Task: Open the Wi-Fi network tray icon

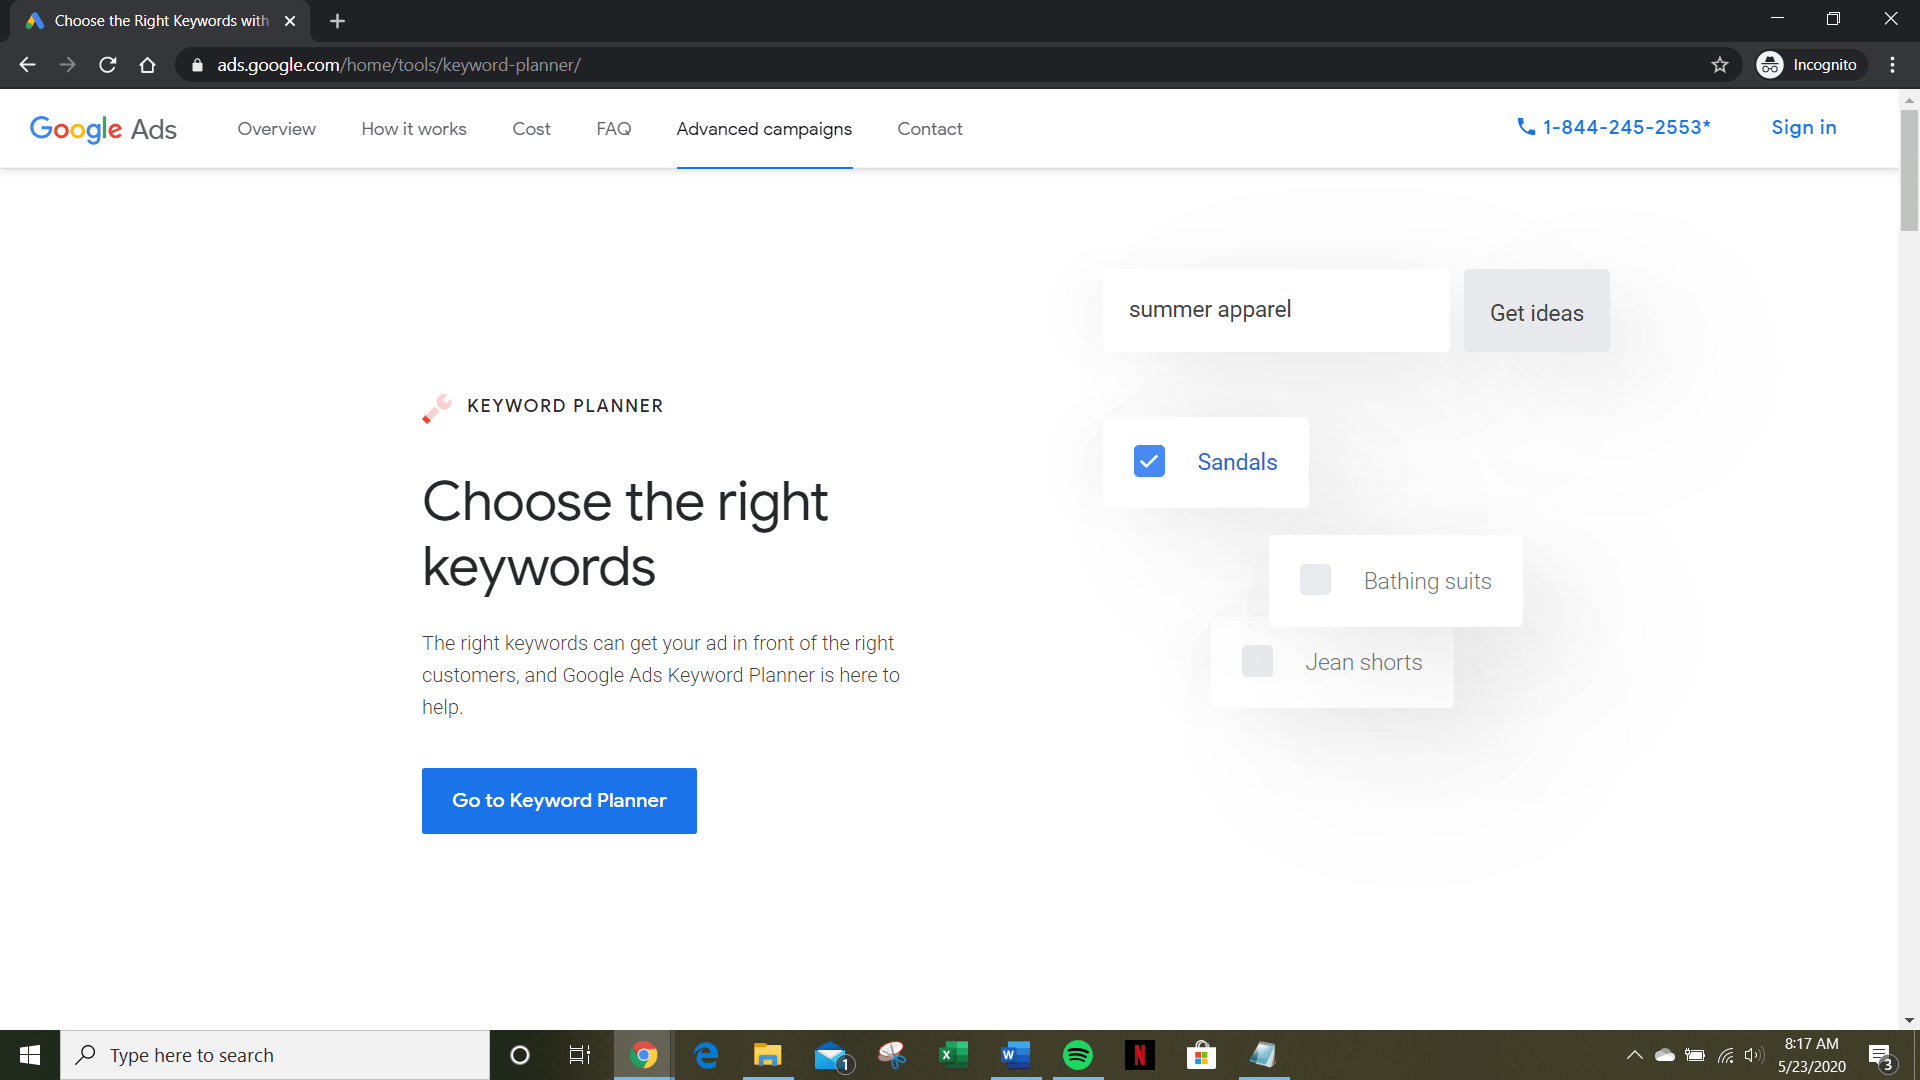Action: tap(1726, 1055)
